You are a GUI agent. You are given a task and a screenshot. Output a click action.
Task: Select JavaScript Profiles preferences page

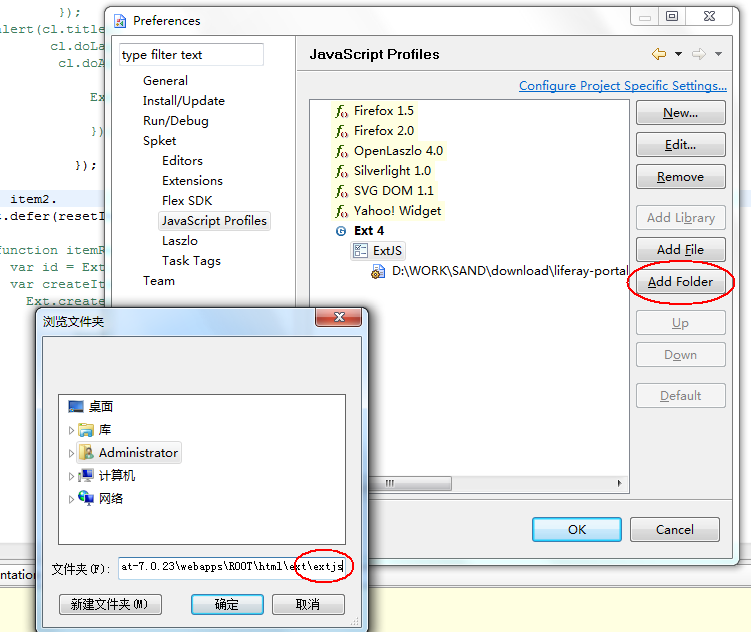pyautogui.click(x=214, y=221)
